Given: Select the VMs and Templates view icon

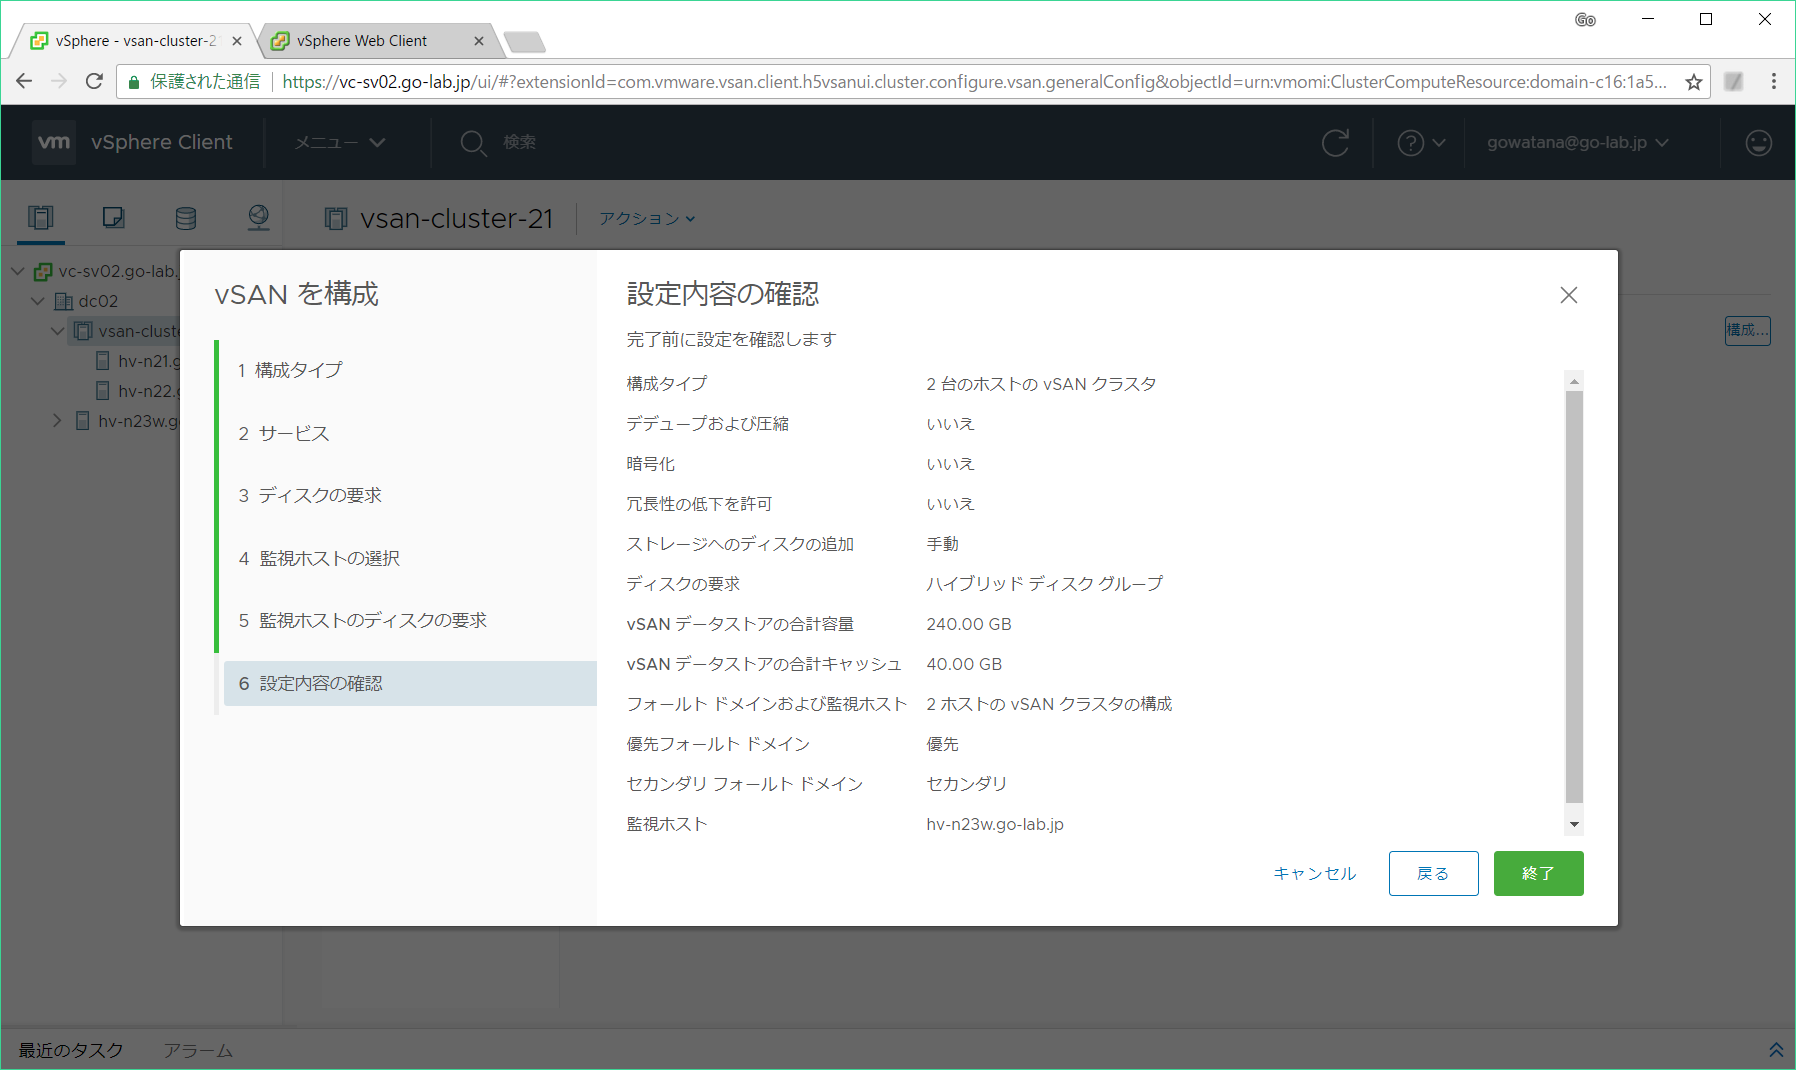Looking at the screenshot, I should coord(113,217).
